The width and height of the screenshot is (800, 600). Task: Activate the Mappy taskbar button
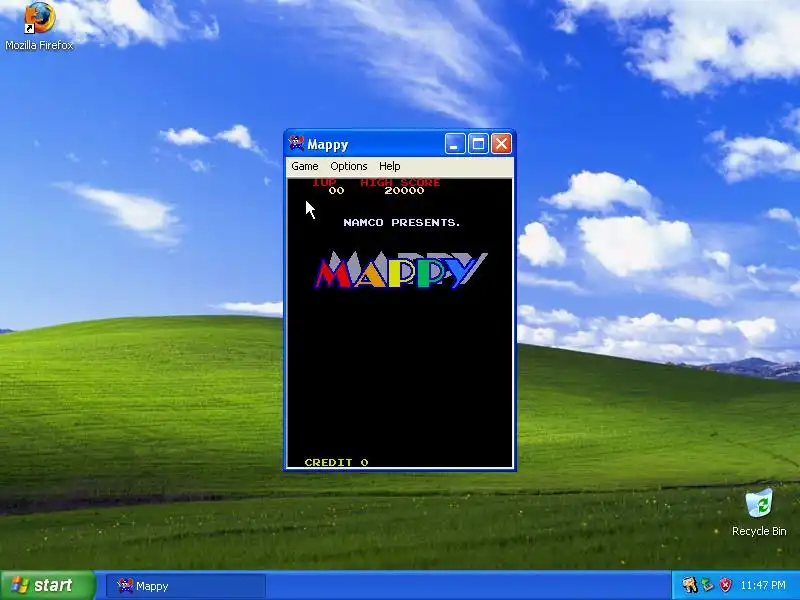click(x=186, y=586)
